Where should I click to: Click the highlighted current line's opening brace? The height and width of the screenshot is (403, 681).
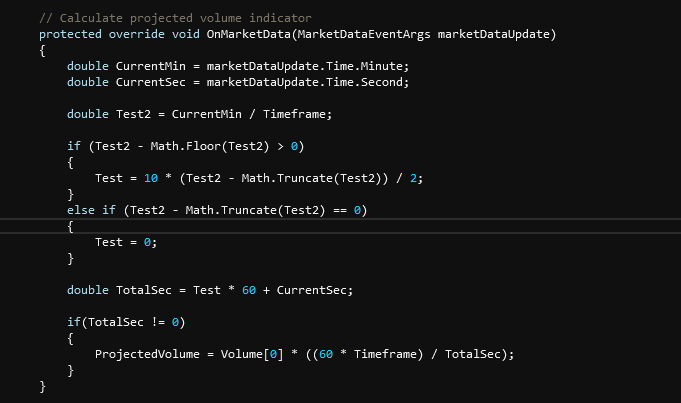point(70,227)
